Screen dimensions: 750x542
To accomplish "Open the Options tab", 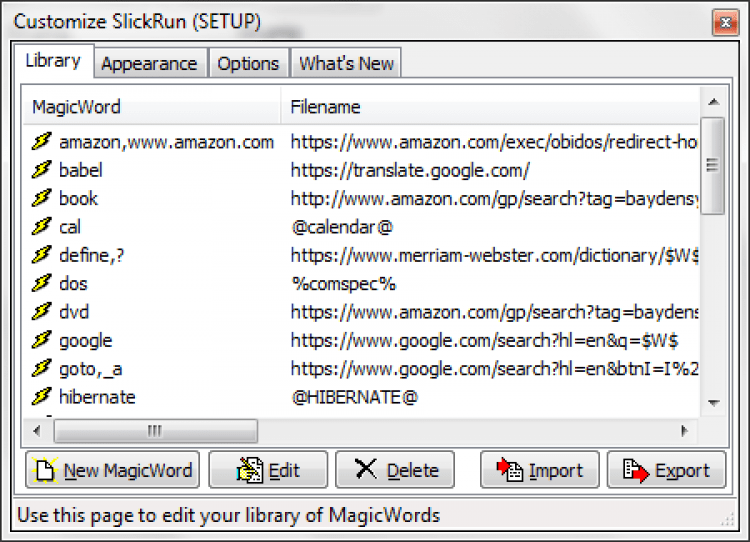I will [248, 63].
